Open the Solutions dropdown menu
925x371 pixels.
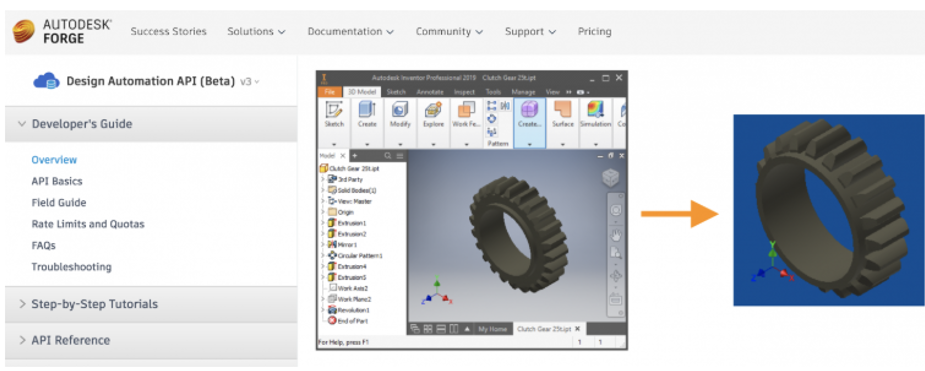pyautogui.click(x=257, y=31)
